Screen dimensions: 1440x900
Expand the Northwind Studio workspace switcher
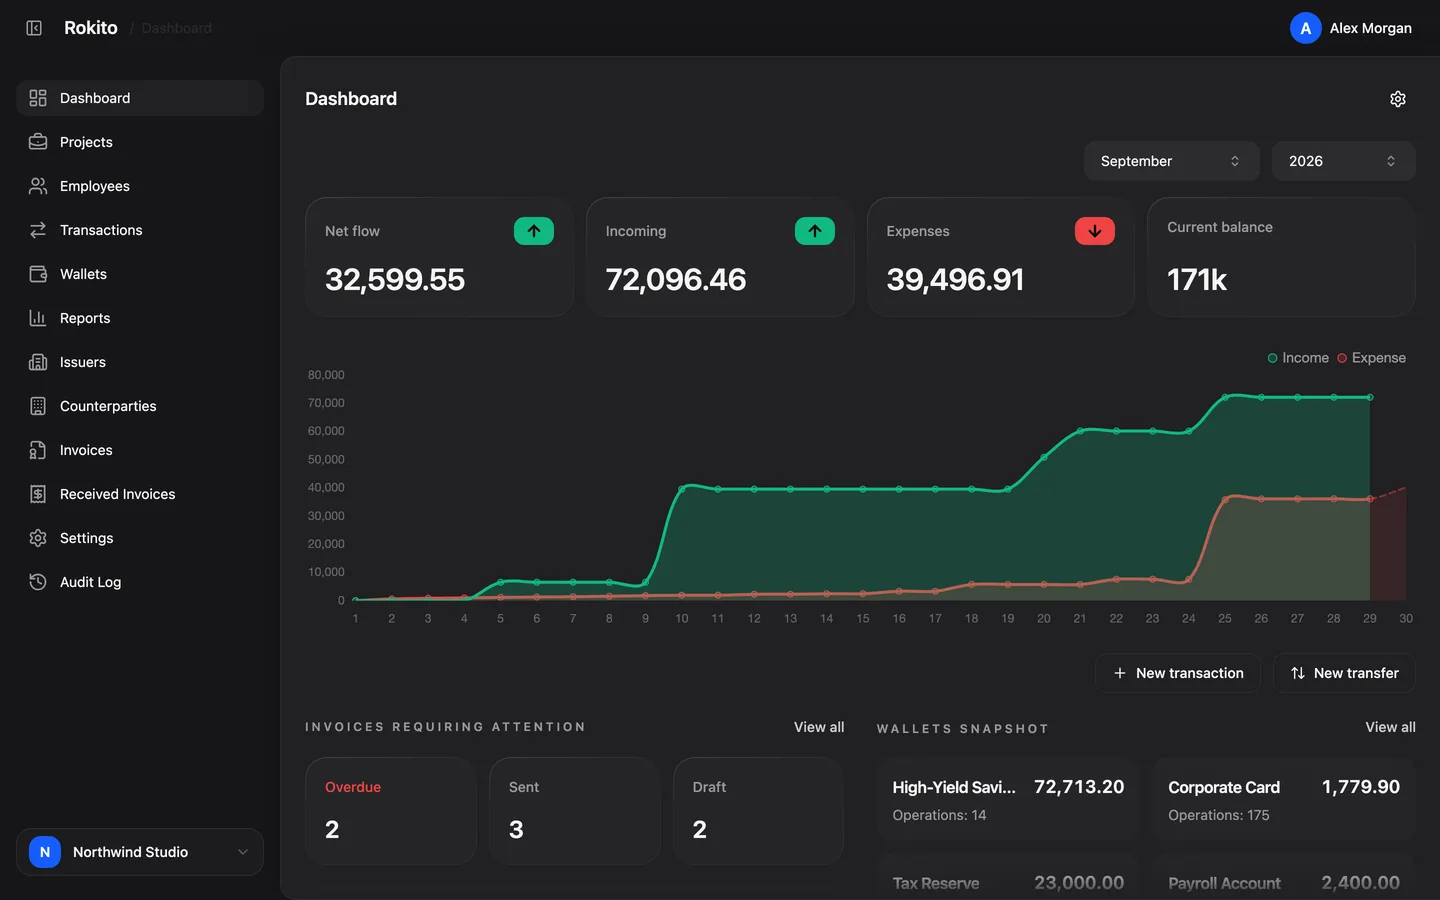coord(140,852)
